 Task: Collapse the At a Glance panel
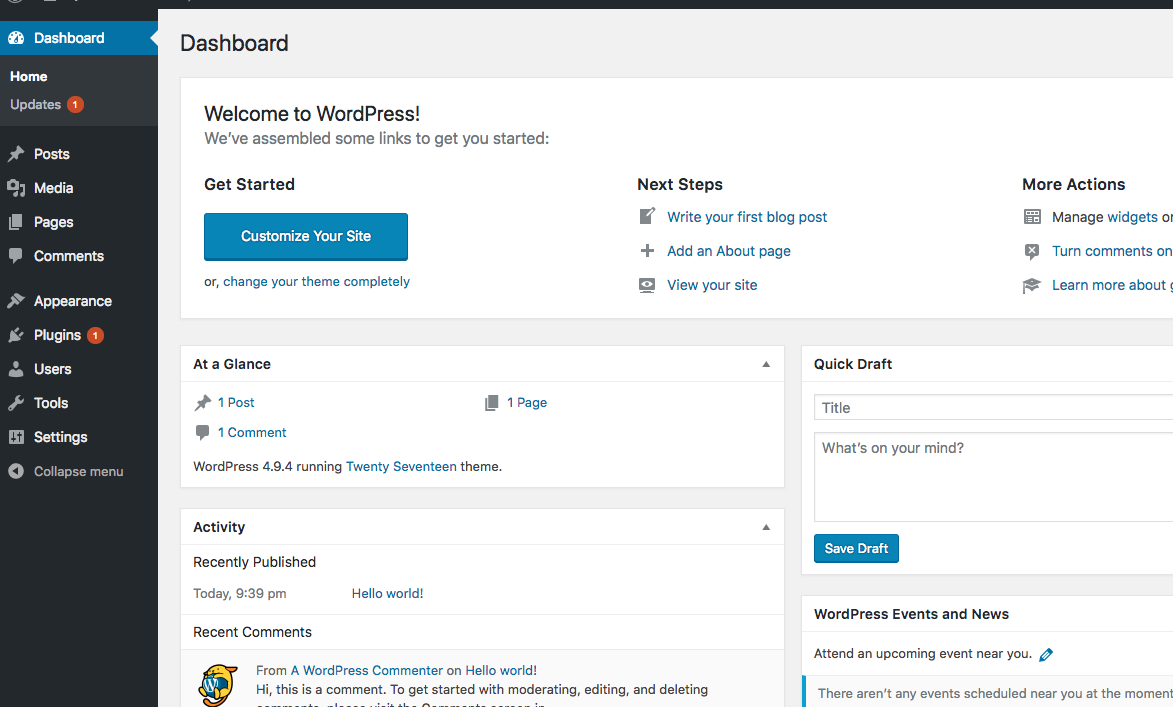[766, 364]
